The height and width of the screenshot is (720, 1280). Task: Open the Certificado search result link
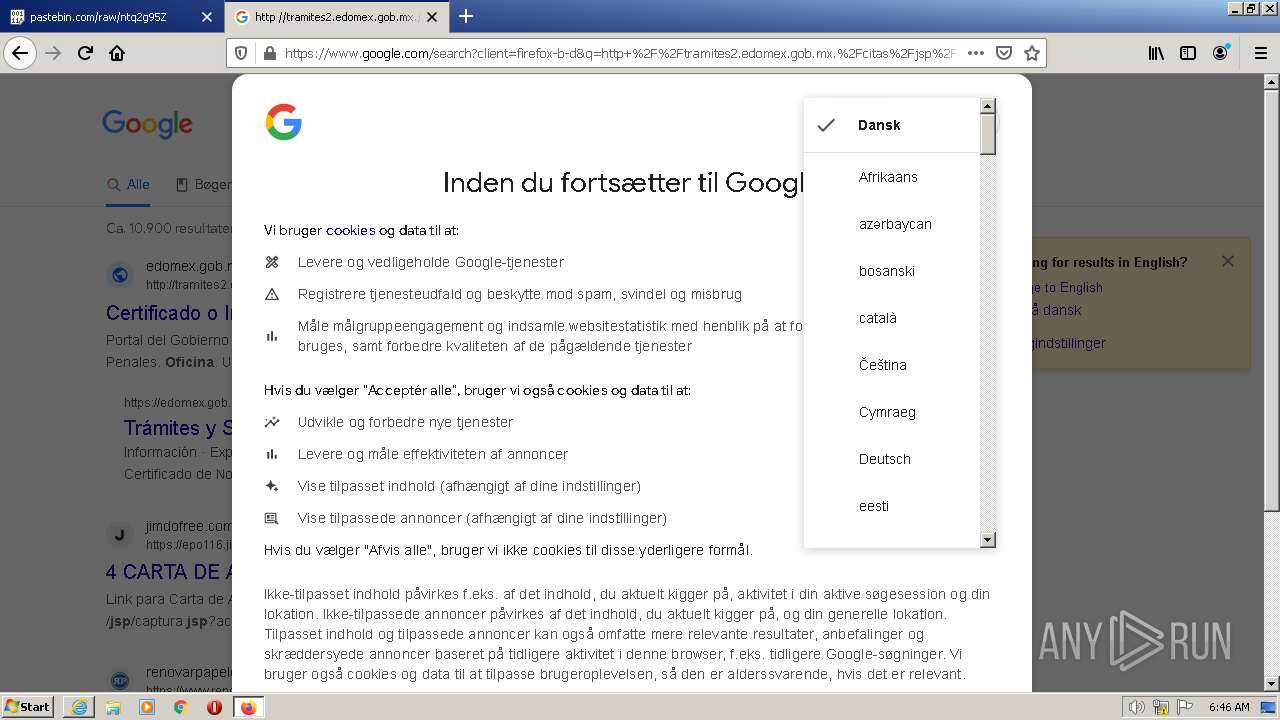[x=169, y=313]
